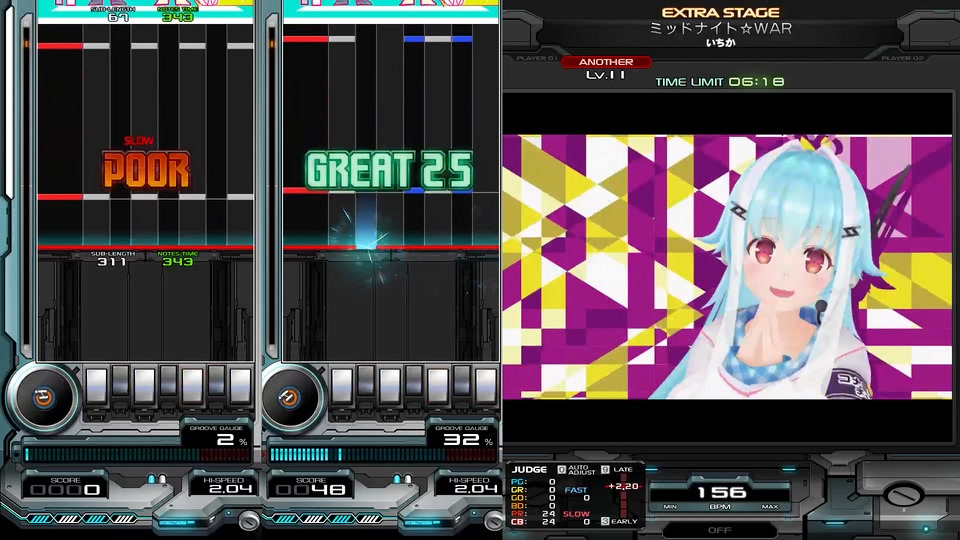Click the green NOTES TIME 343 value below lane
Image resolution: width=960 pixels, height=540 pixels.
click(178, 262)
